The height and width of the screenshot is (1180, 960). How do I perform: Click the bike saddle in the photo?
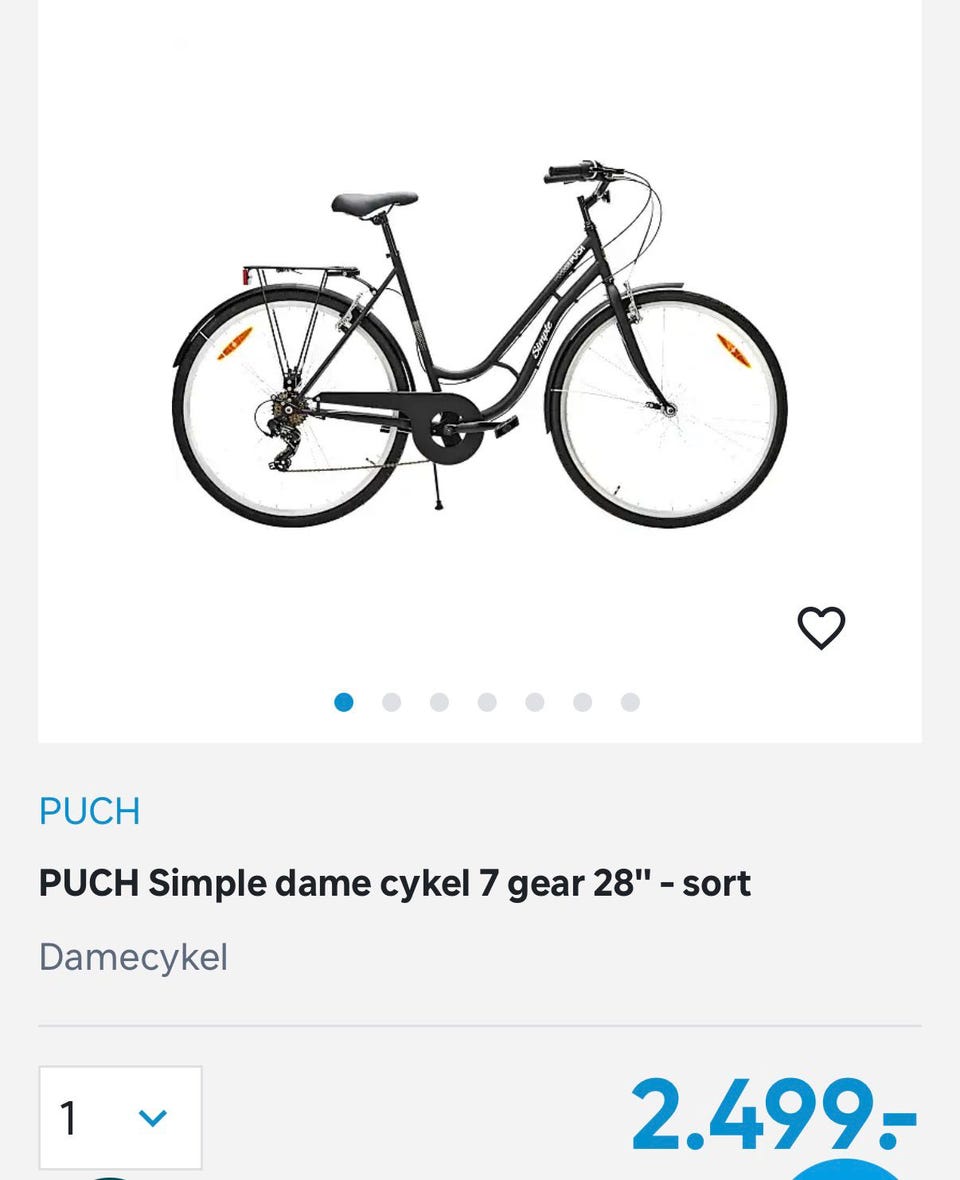coord(374,203)
